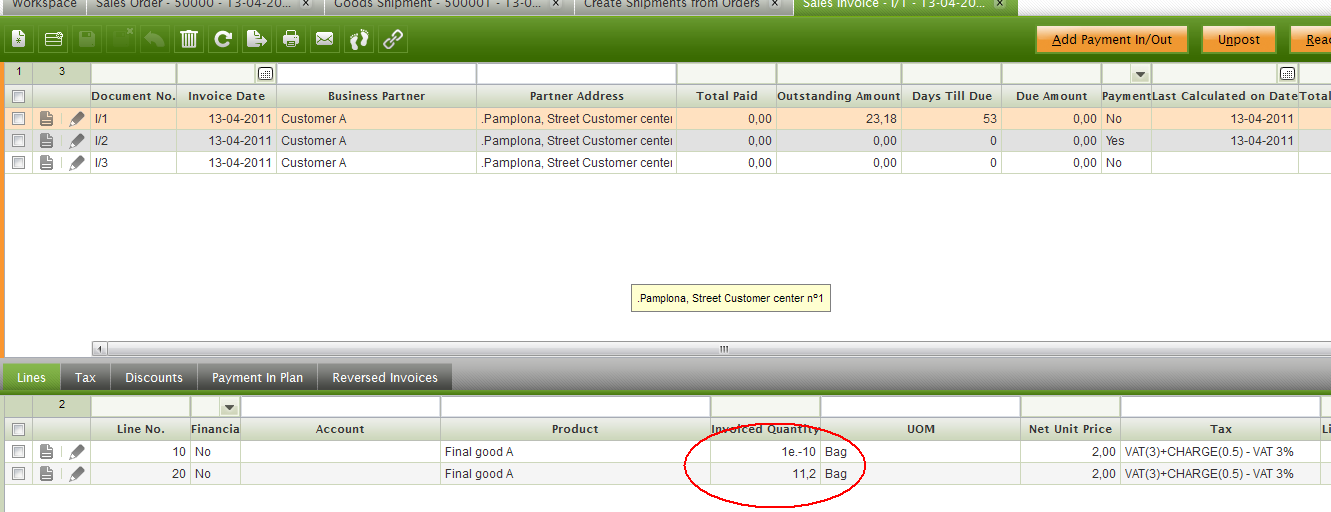Edit line 20 with pencil icon
The height and width of the screenshot is (512, 1331).
(x=77, y=474)
